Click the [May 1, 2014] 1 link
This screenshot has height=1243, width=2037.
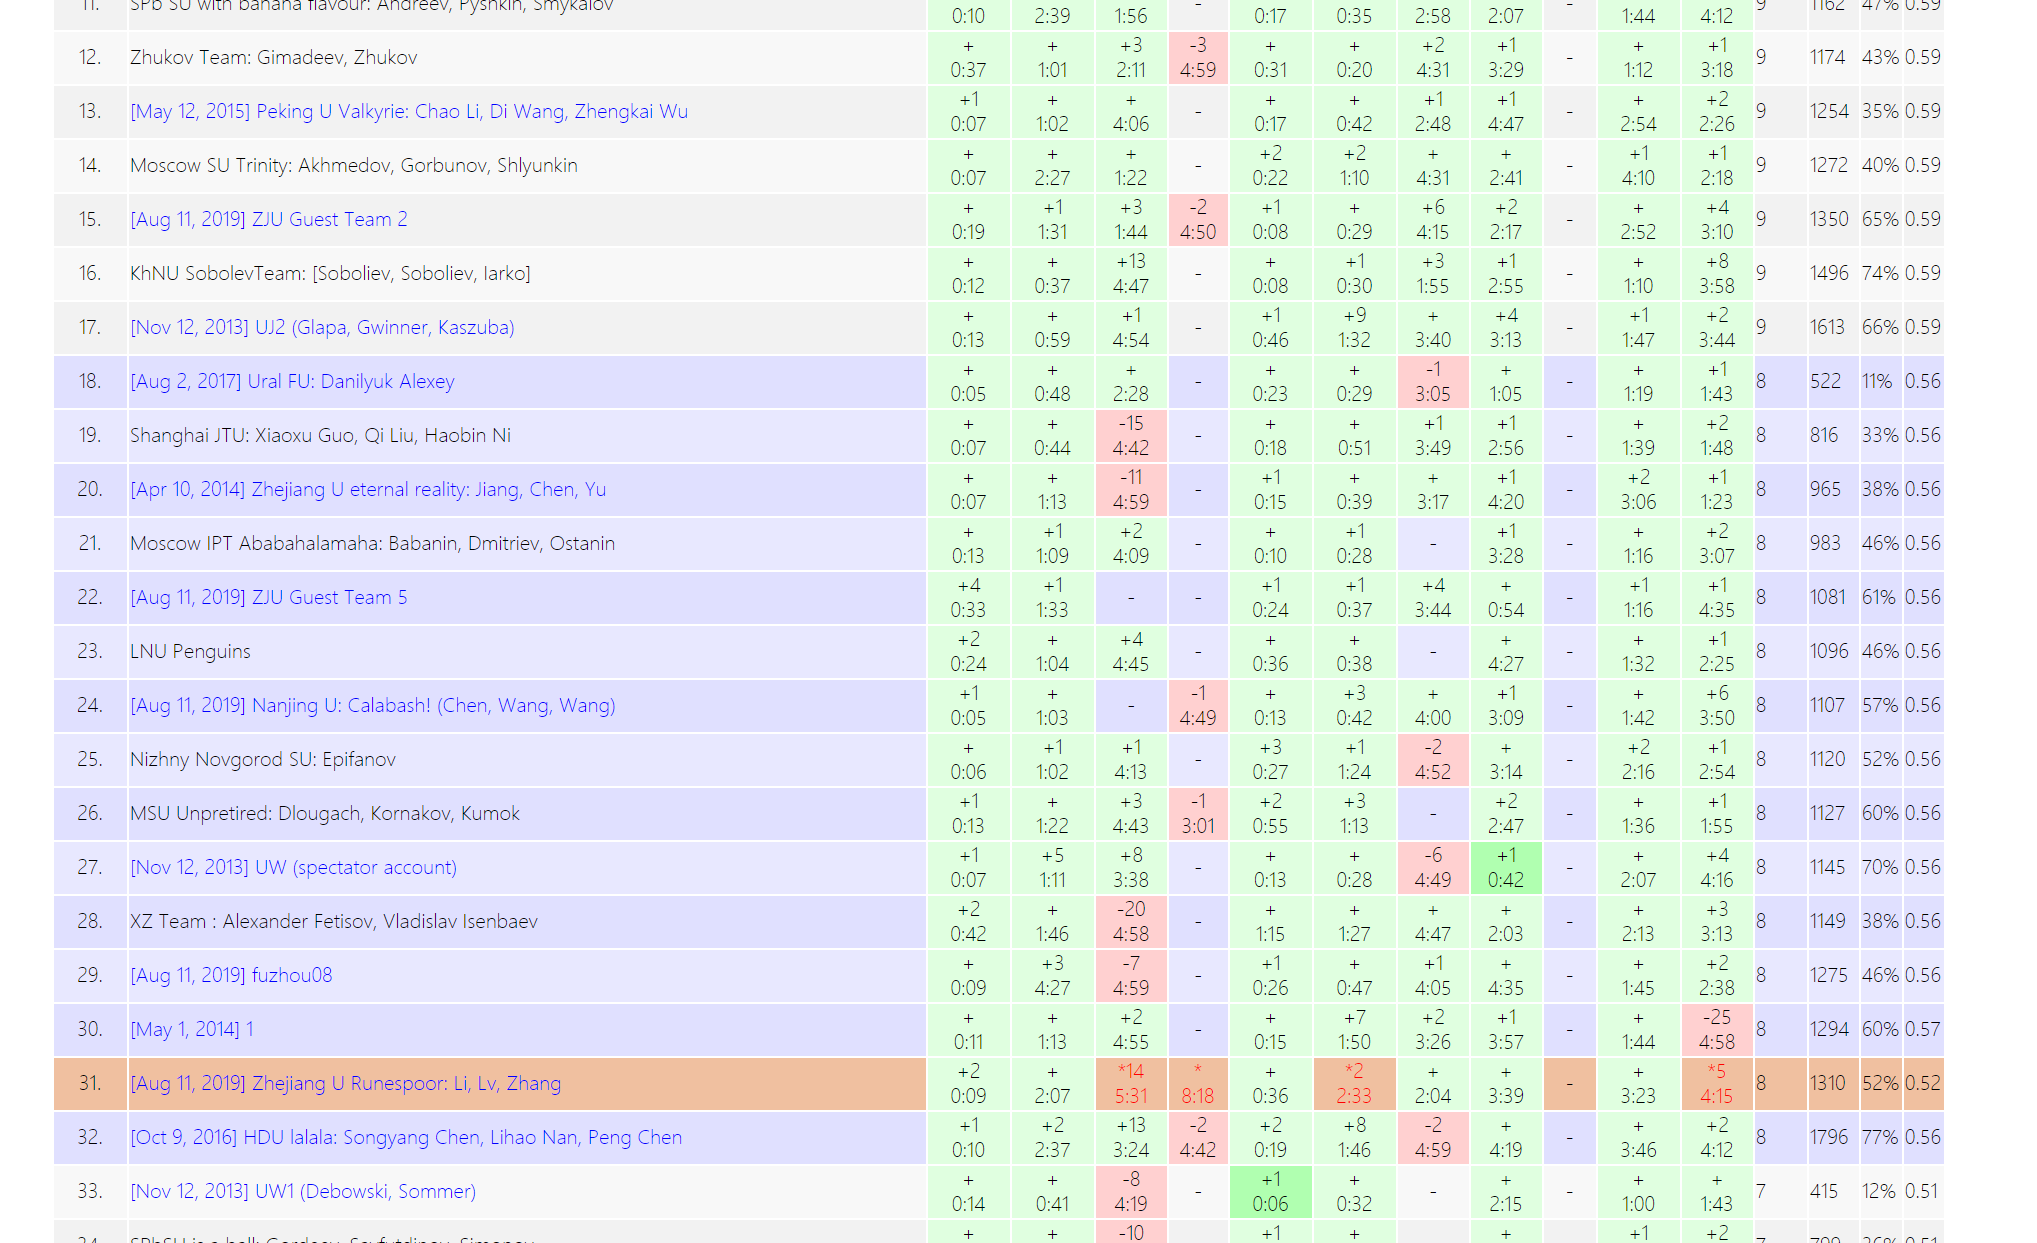[x=192, y=1029]
